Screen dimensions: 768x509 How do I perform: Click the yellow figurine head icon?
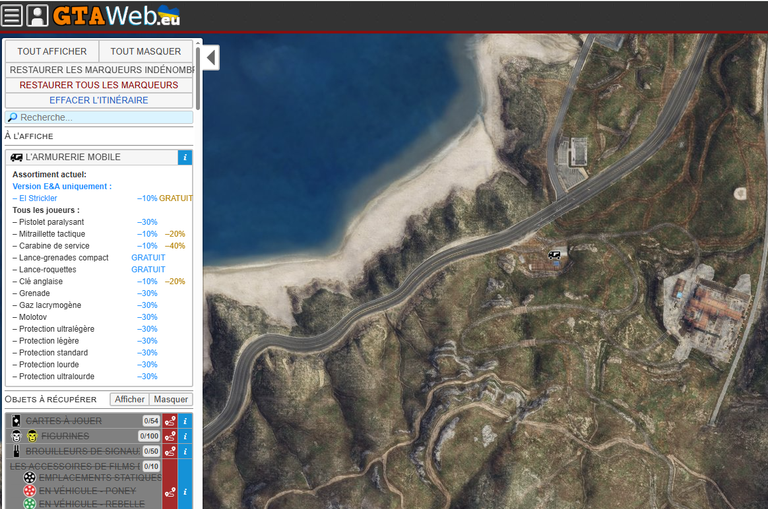(32, 436)
